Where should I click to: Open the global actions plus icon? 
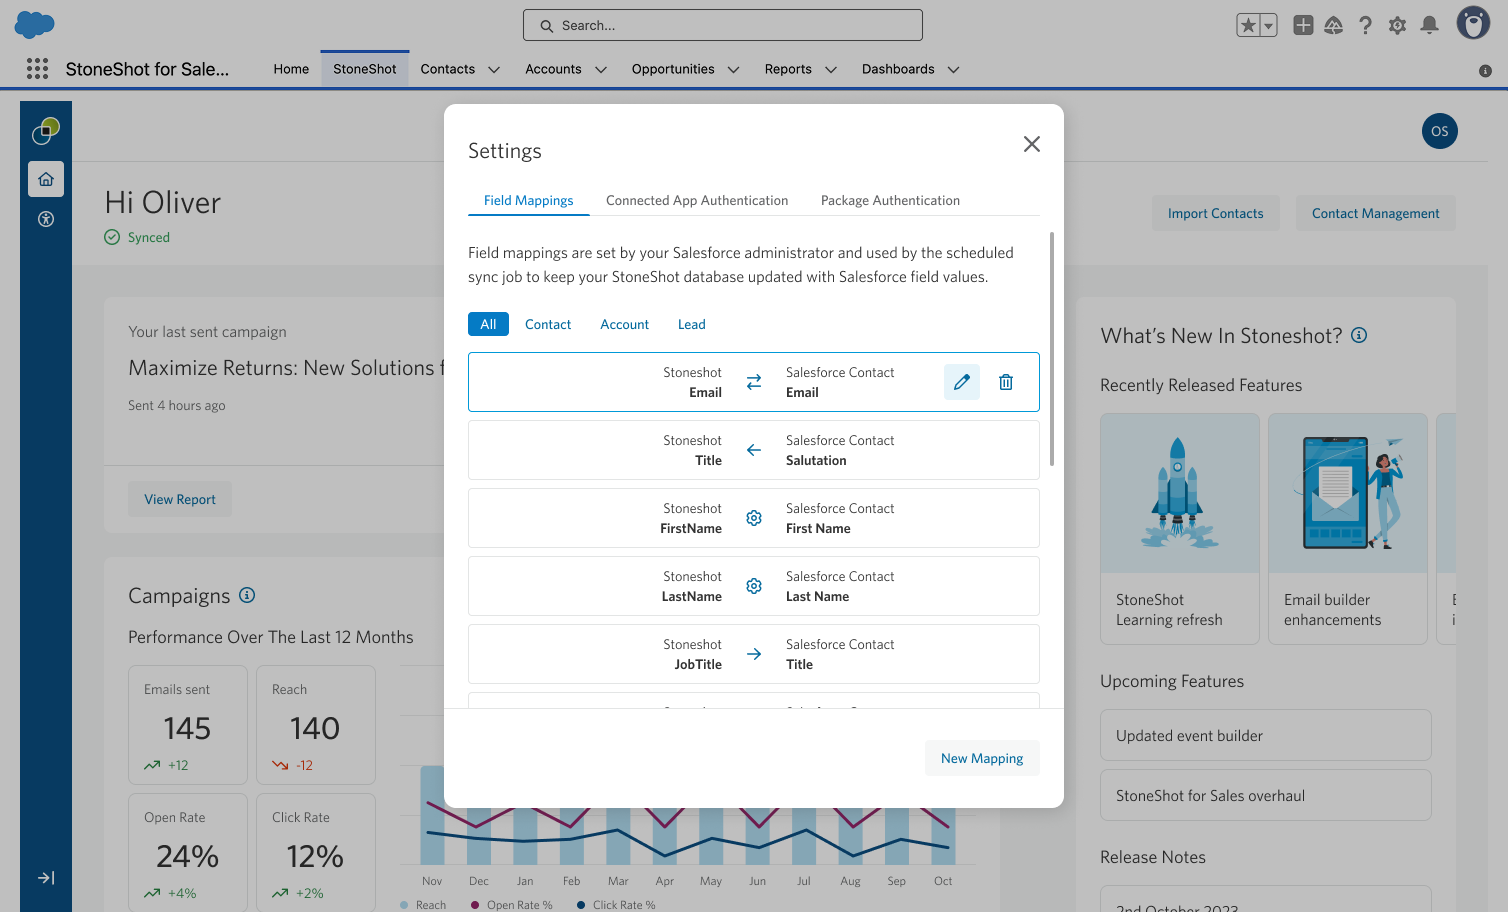pyautogui.click(x=1303, y=25)
